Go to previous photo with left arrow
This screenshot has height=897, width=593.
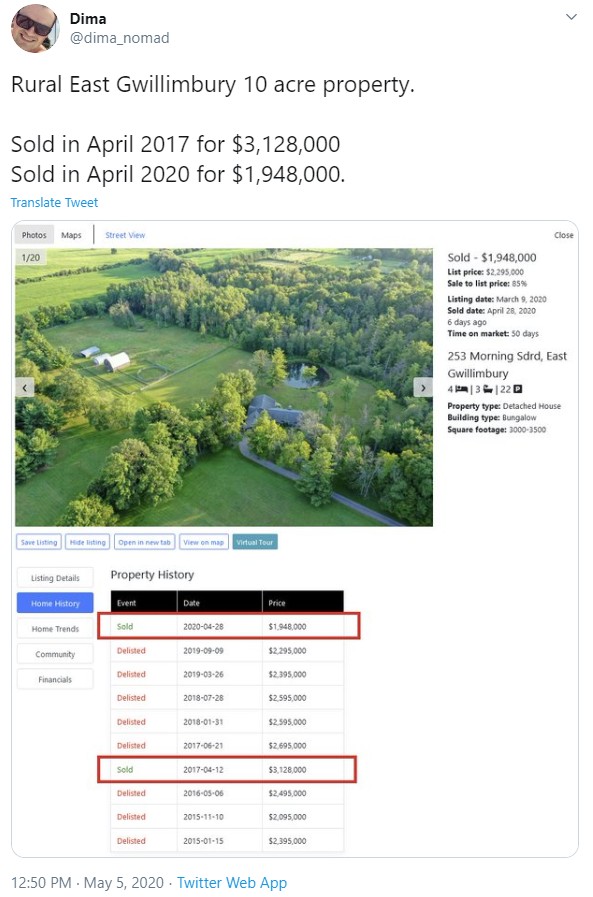tap(25, 387)
